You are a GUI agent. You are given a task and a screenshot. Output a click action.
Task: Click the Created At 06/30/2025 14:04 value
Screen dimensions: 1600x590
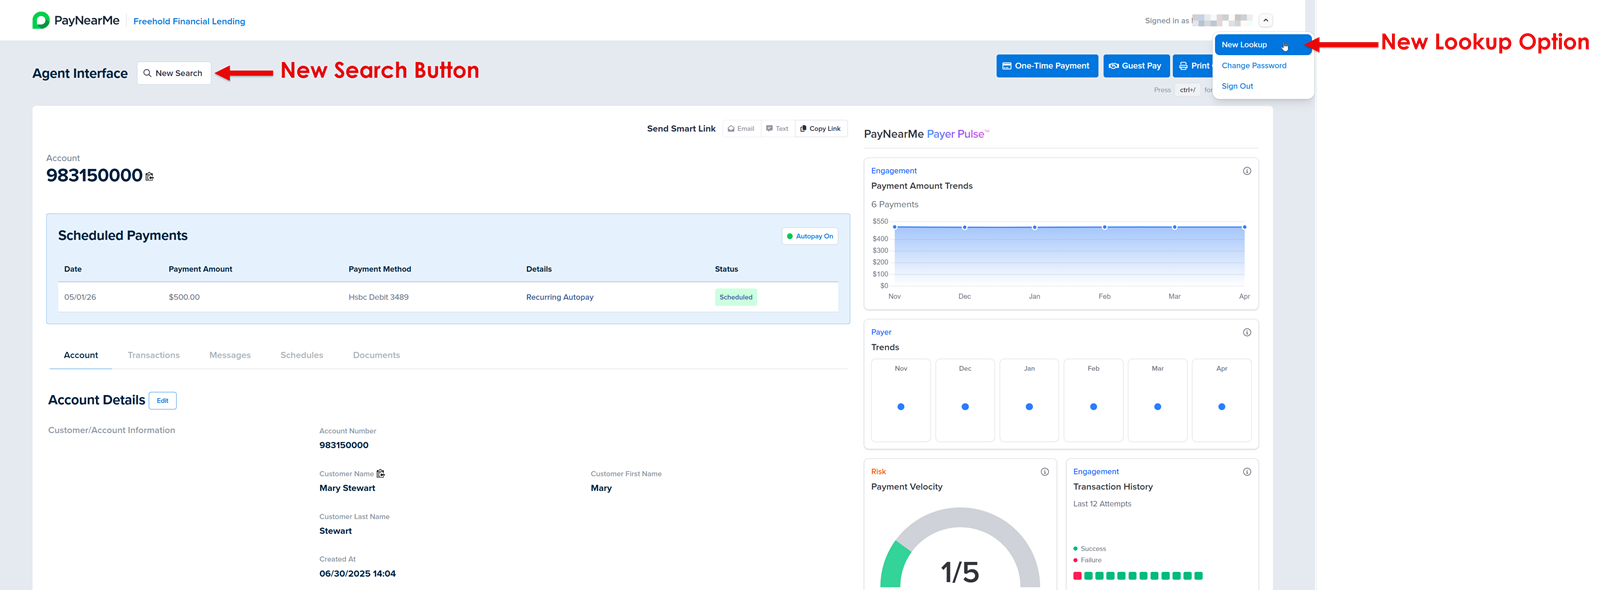pos(357,574)
